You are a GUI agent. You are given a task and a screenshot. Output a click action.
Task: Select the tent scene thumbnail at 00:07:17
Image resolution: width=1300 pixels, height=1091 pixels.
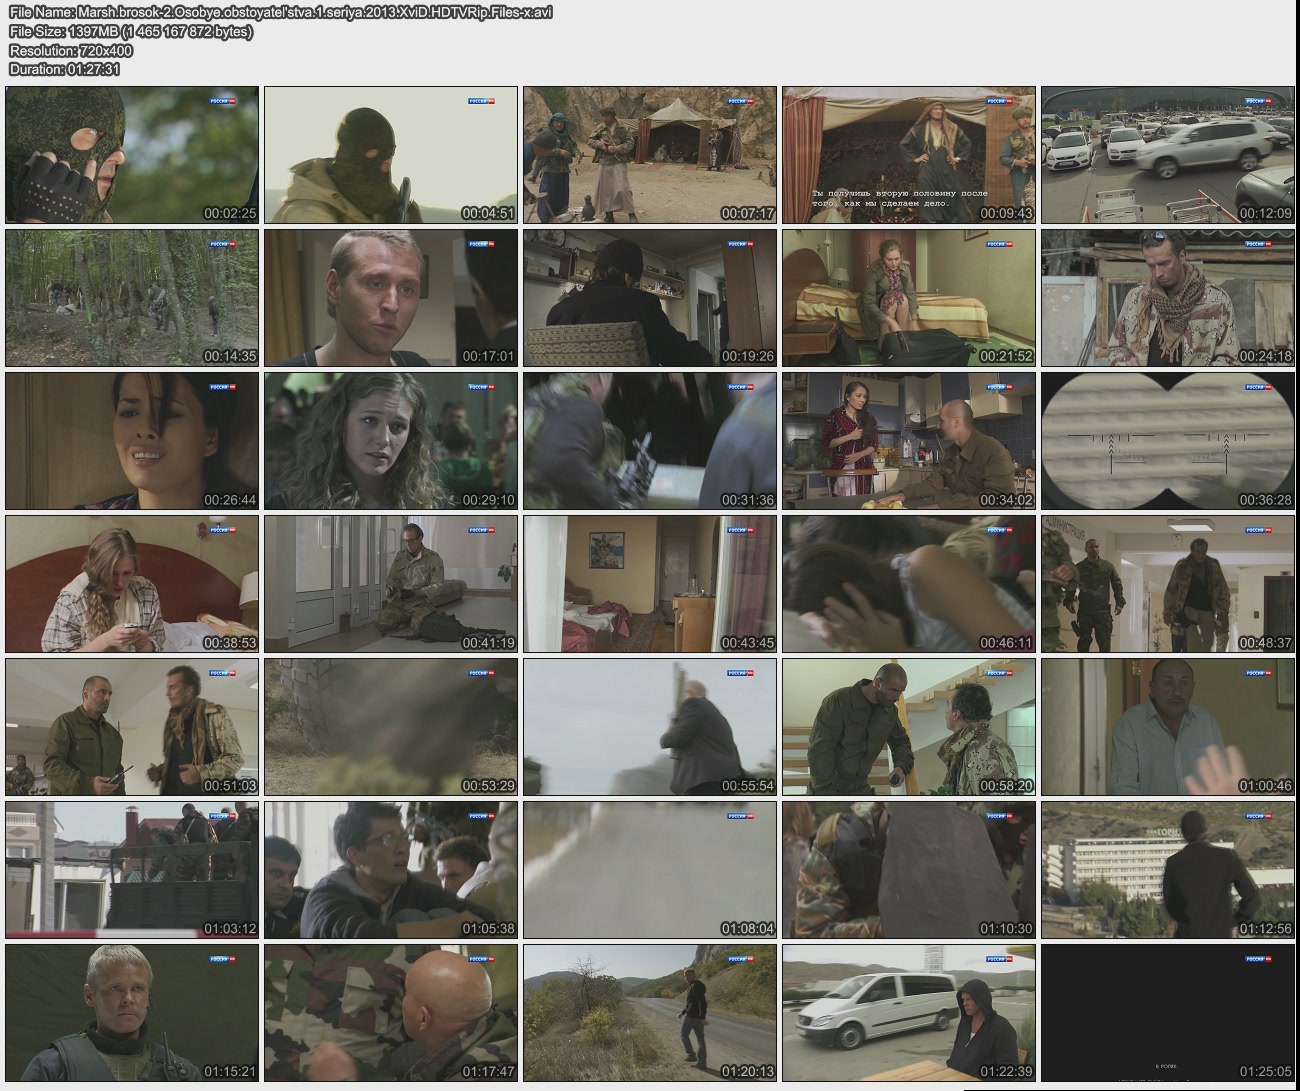click(x=650, y=155)
